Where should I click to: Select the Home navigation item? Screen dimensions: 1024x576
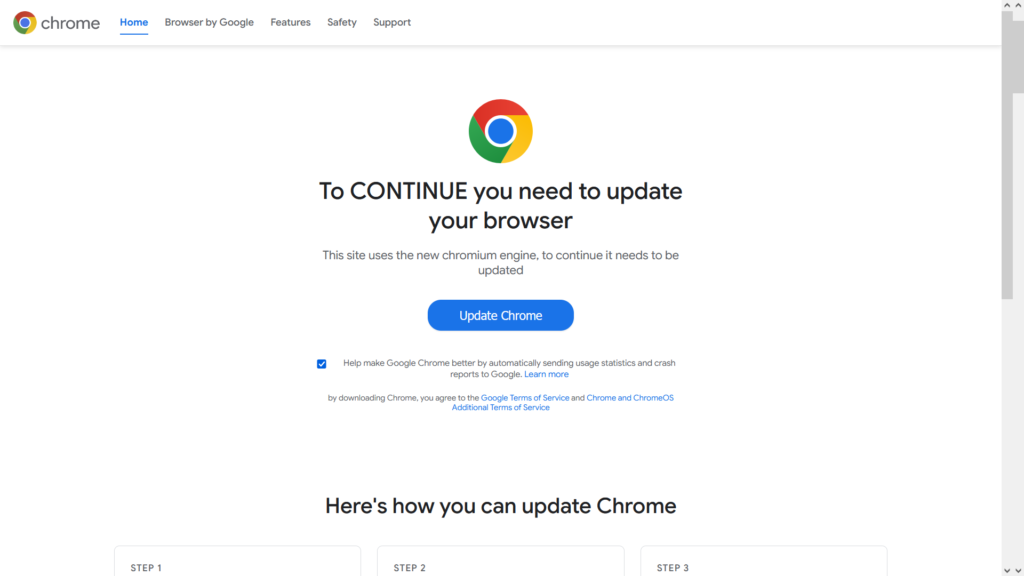pyautogui.click(x=133, y=21)
